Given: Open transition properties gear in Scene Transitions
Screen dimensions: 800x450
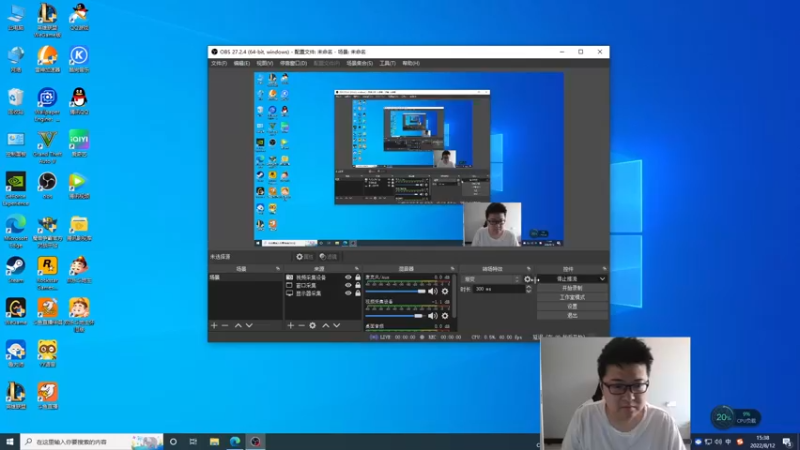Looking at the screenshot, I should [x=528, y=279].
